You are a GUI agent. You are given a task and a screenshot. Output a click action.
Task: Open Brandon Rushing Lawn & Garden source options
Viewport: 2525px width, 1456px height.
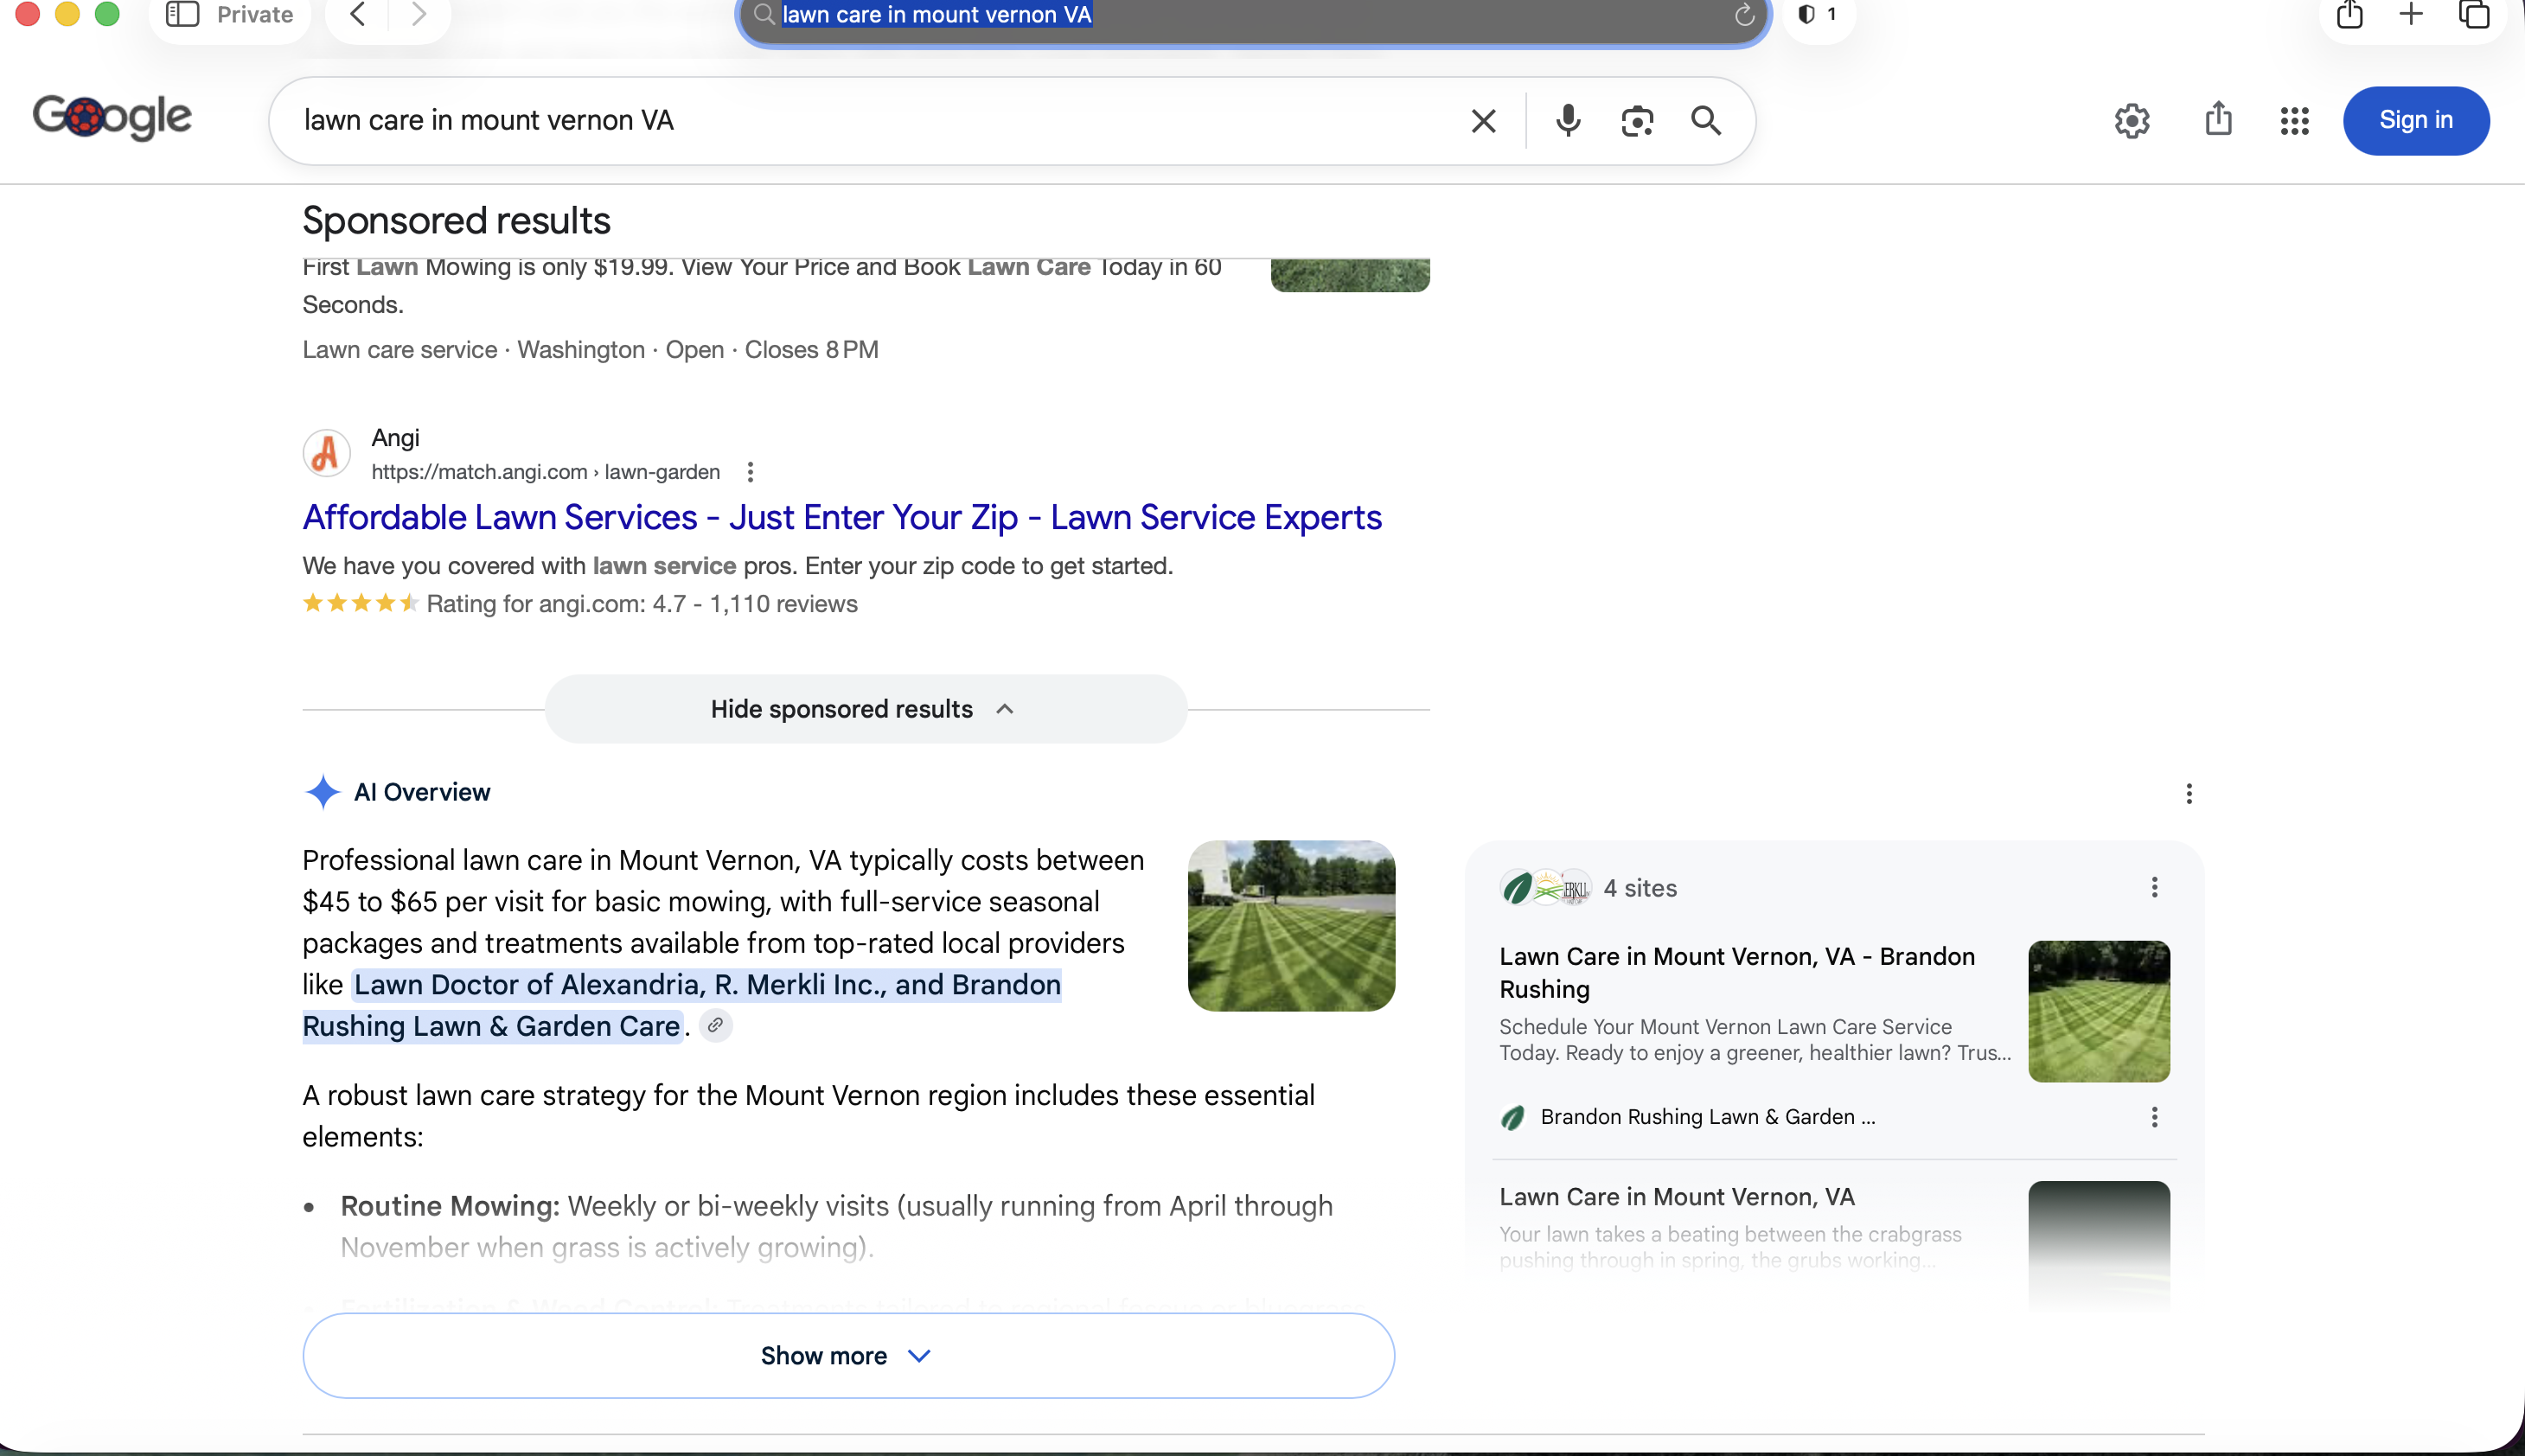[x=2154, y=1117]
